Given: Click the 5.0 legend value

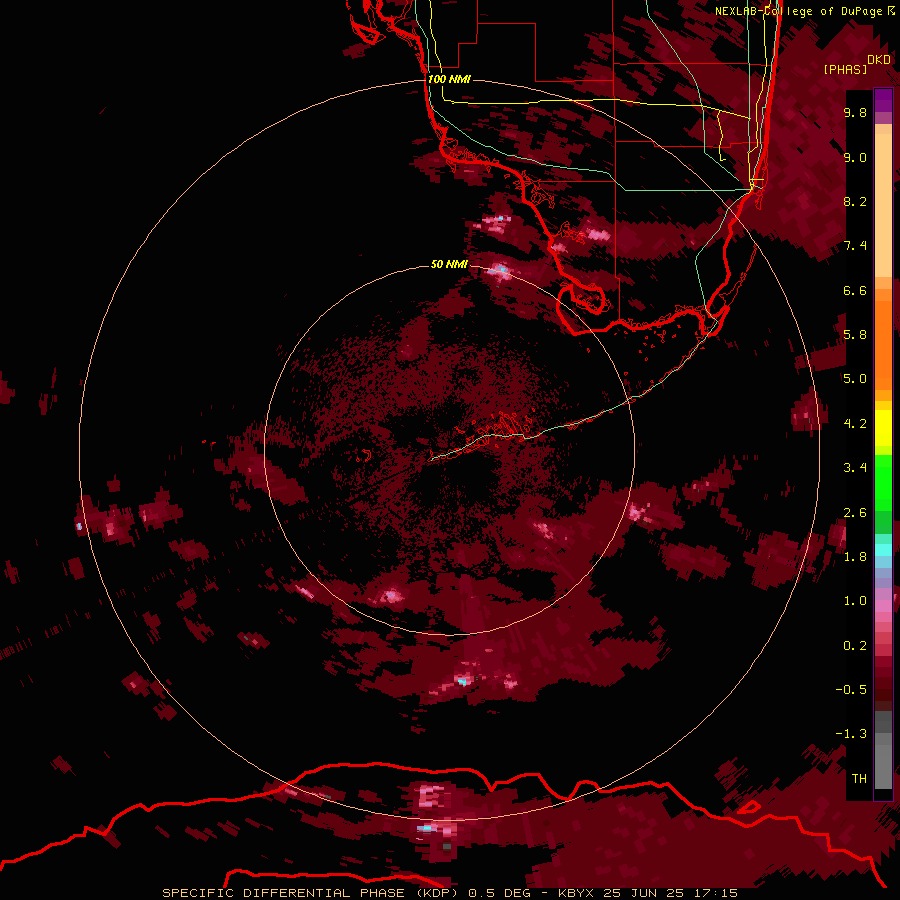Looking at the screenshot, I should pos(855,379).
